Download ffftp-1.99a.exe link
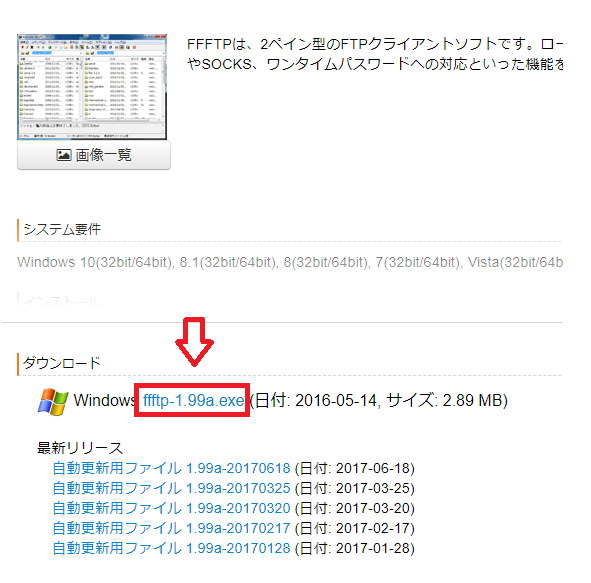591x583 pixels. (193, 400)
